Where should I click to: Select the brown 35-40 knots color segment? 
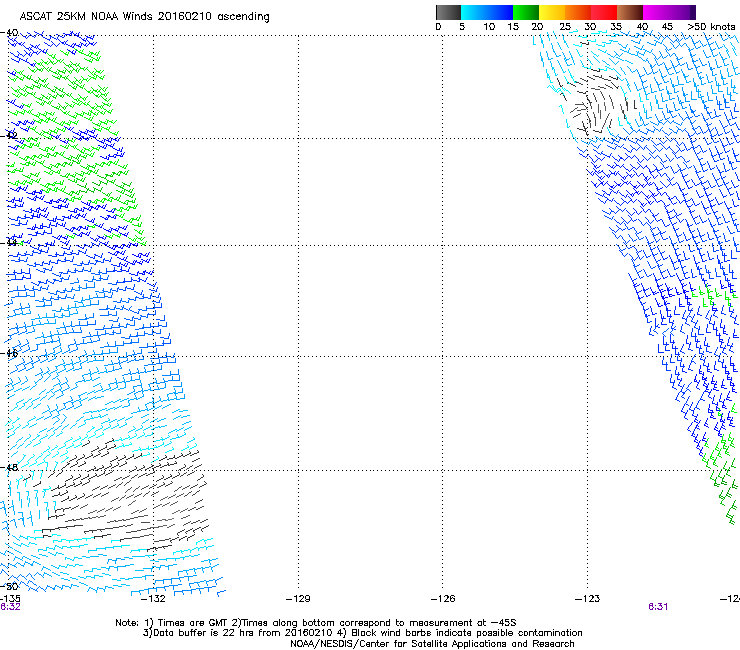coord(630,12)
